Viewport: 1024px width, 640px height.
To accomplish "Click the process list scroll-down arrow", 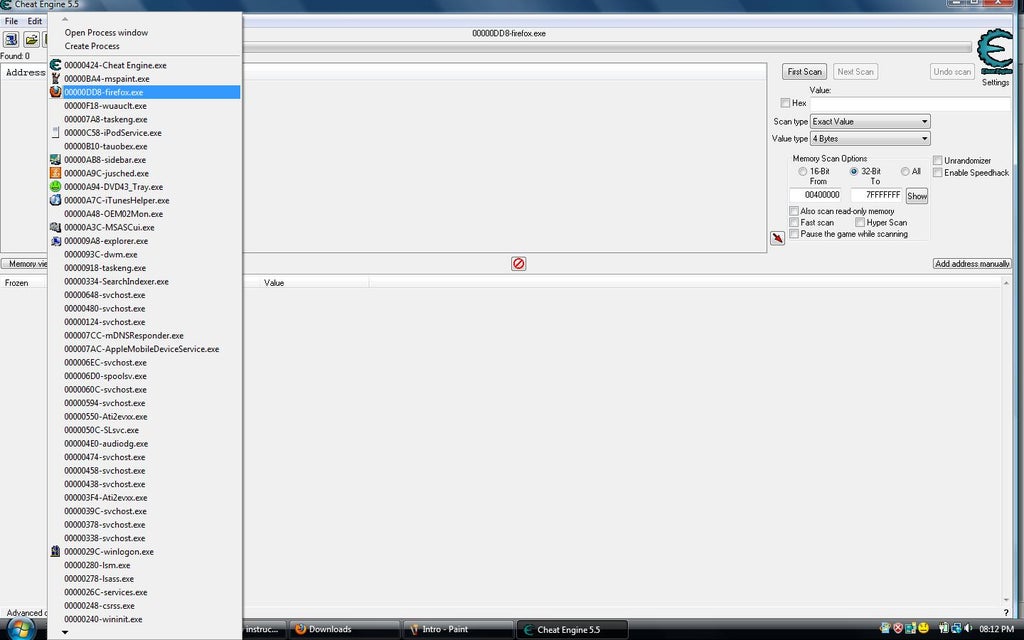I will click(65, 632).
